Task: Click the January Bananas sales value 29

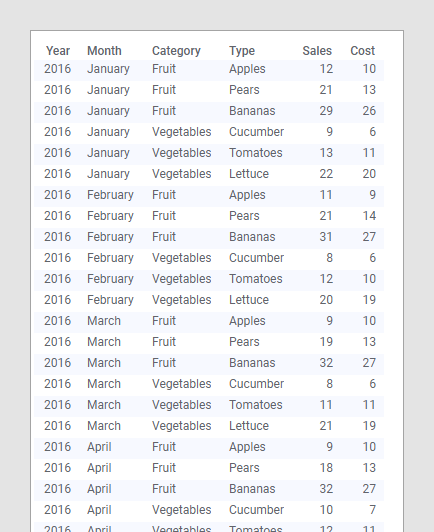Action: [326, 111]
